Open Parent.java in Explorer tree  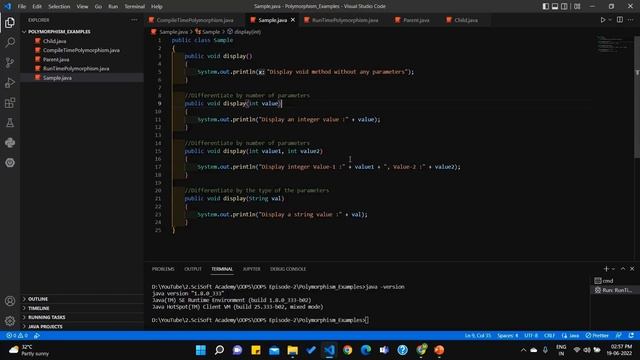(56, 59)
